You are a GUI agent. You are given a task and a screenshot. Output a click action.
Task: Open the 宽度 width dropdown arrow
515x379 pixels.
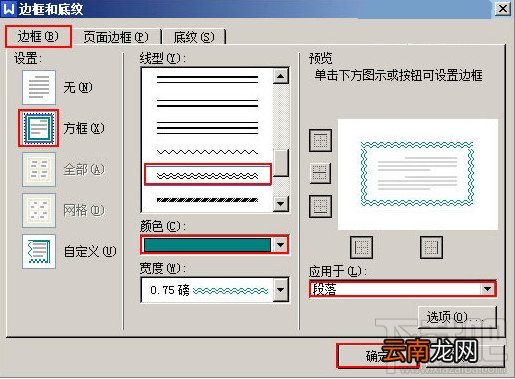[281, 290]
